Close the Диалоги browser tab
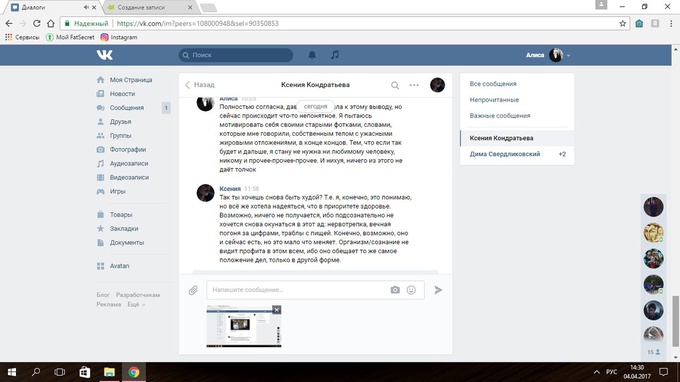The image size is (680, 382). coord(94,7)
